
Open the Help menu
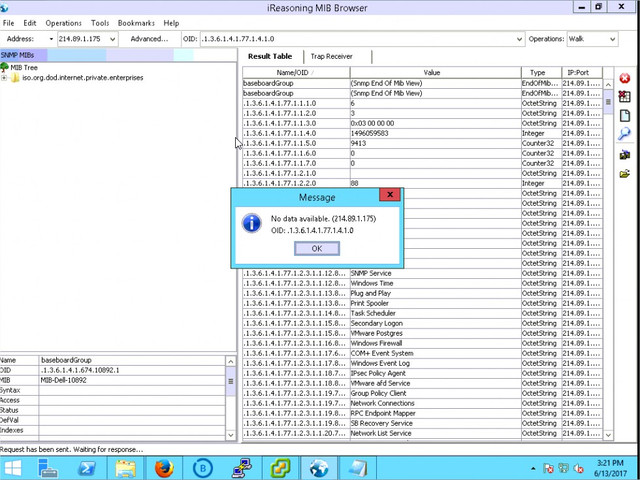[171, 23]
